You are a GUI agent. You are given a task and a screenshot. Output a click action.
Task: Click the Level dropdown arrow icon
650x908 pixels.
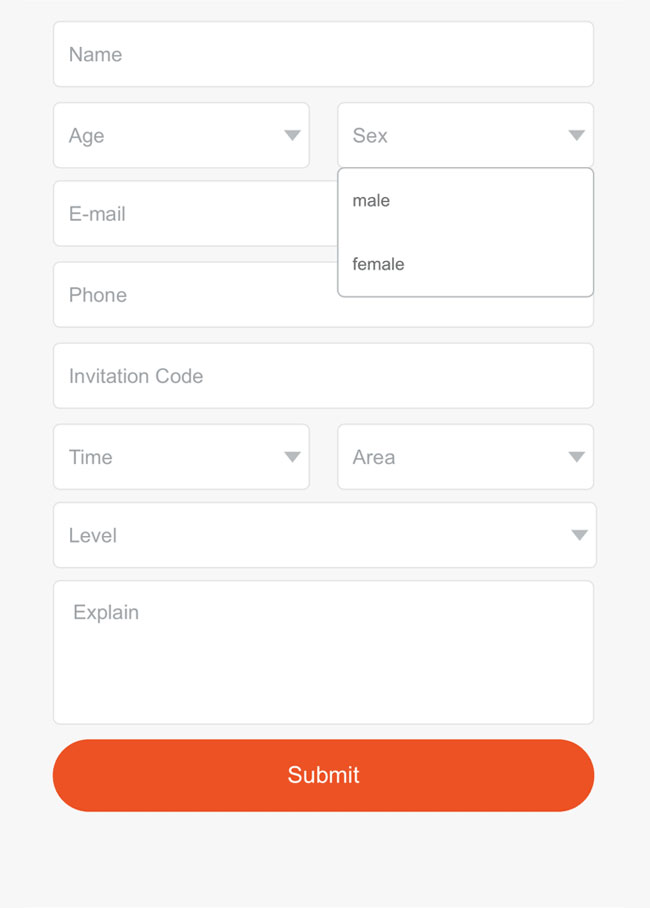pyautogui.click(x=579, y=535)
